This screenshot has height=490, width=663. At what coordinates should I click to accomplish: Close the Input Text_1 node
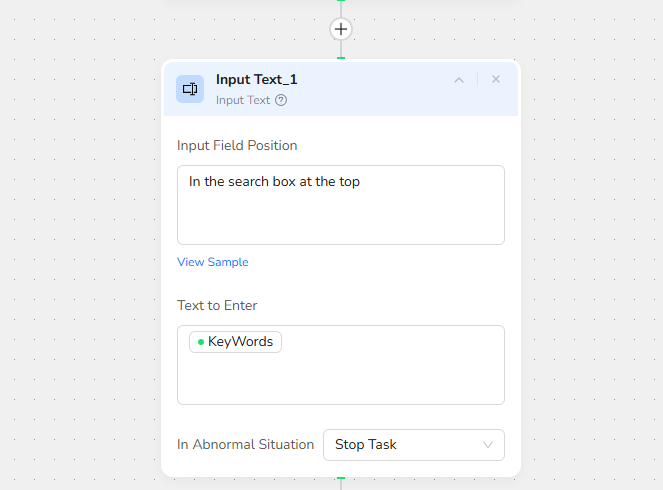[496, 80]
